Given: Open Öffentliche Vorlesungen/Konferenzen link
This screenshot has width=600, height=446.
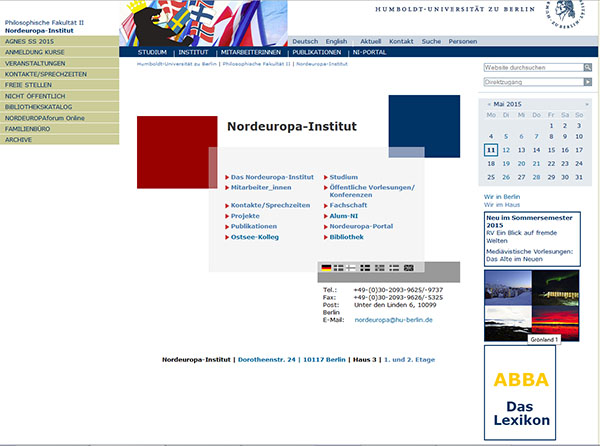Looking at the screenshot, I should tap(372, 191).
